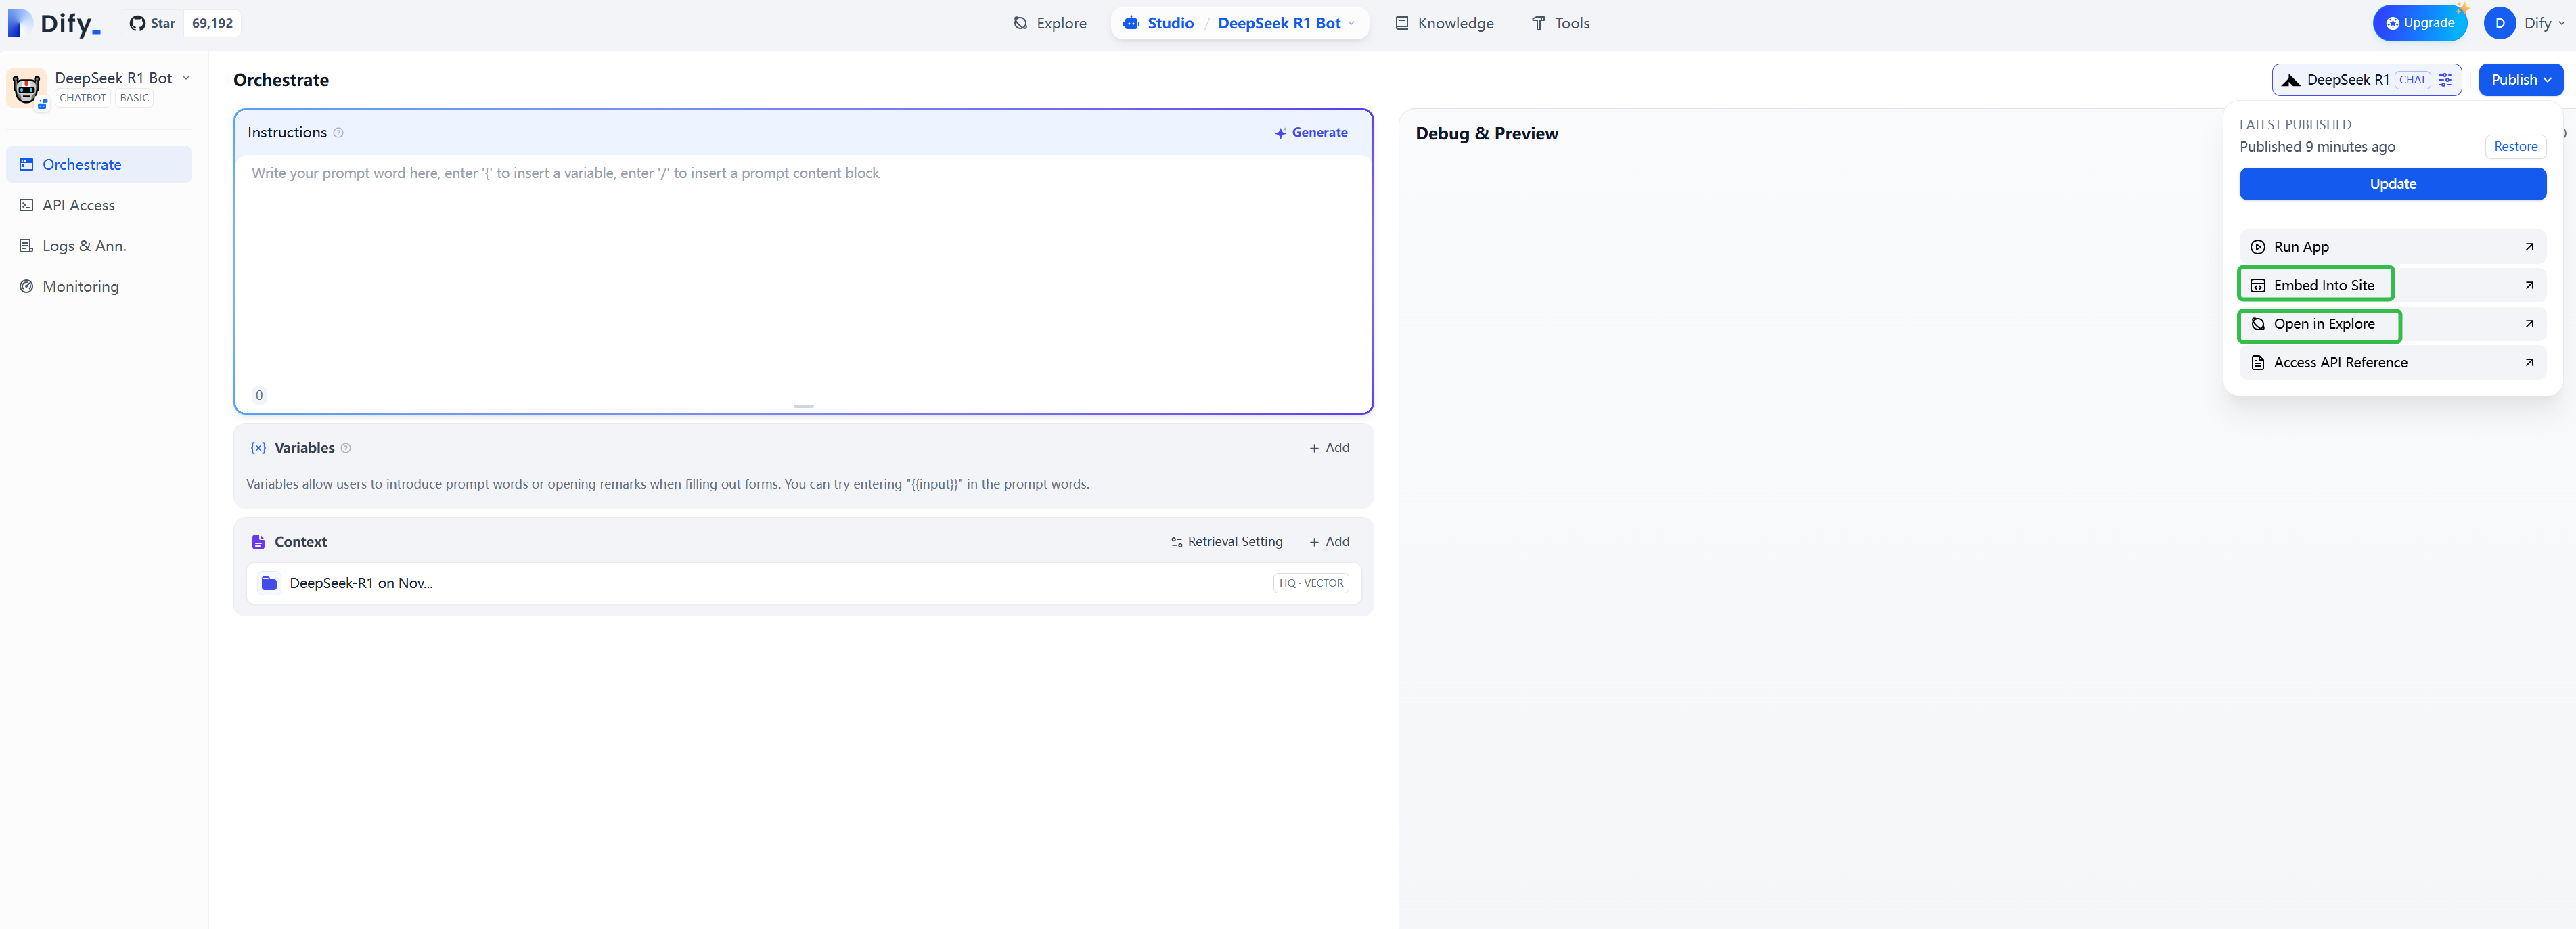2576x929 pixels.
Task: Click the Access API Reference arrow icon
Action: click(x=2528, y=363)
